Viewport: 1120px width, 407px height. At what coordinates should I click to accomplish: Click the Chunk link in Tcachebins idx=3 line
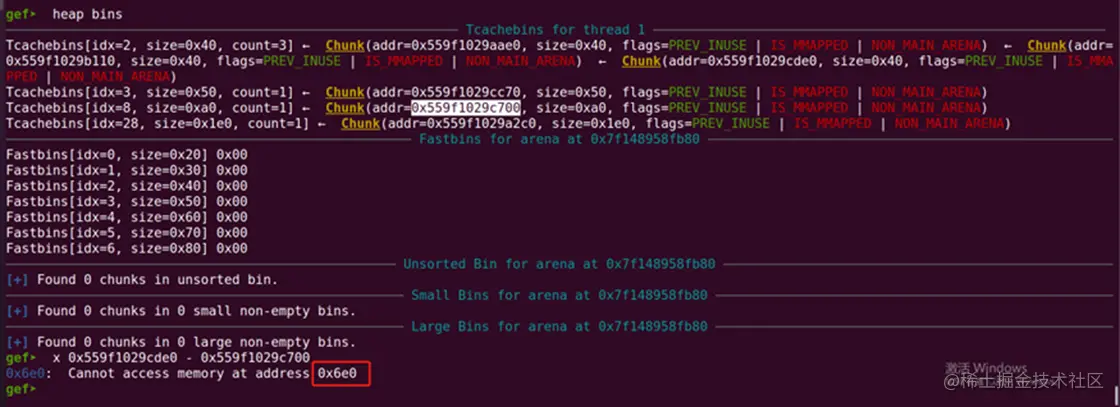click(x=345, y=92)
